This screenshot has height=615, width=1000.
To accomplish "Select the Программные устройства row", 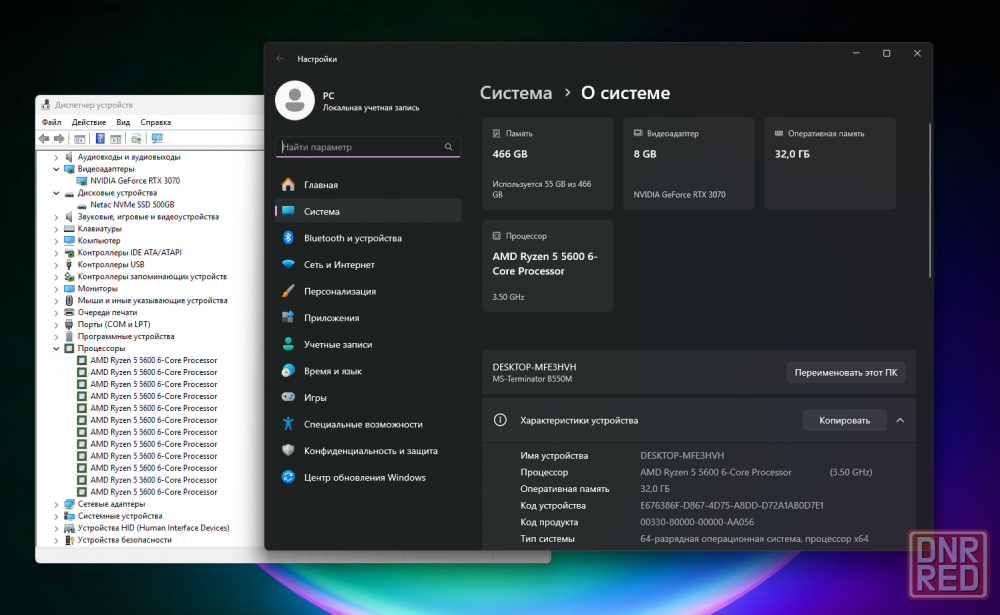I will pos(126,337).
